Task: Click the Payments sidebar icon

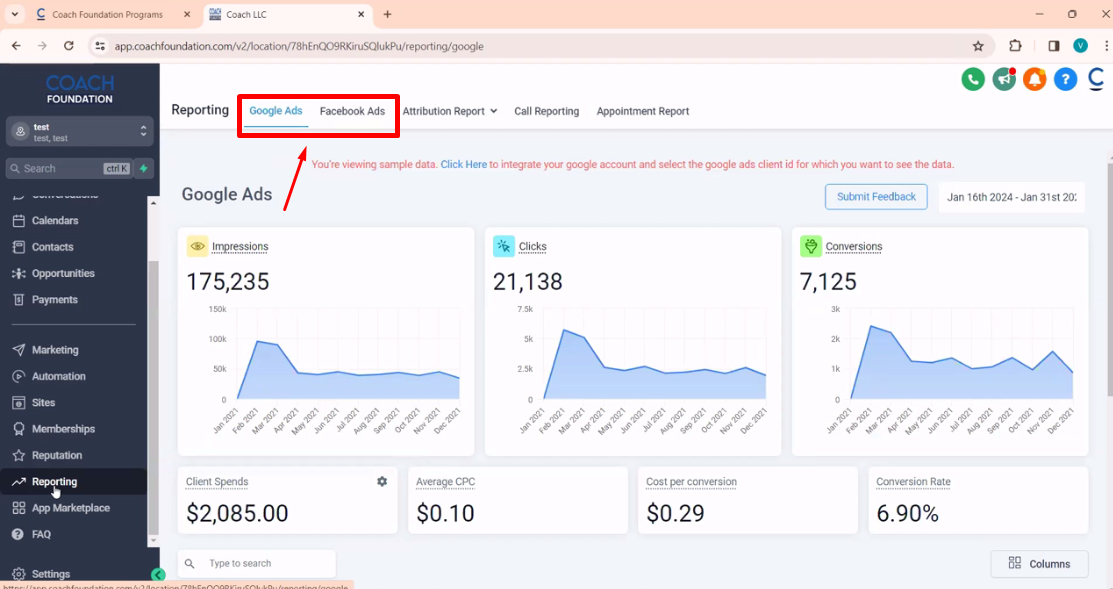Action: (19, 299)
